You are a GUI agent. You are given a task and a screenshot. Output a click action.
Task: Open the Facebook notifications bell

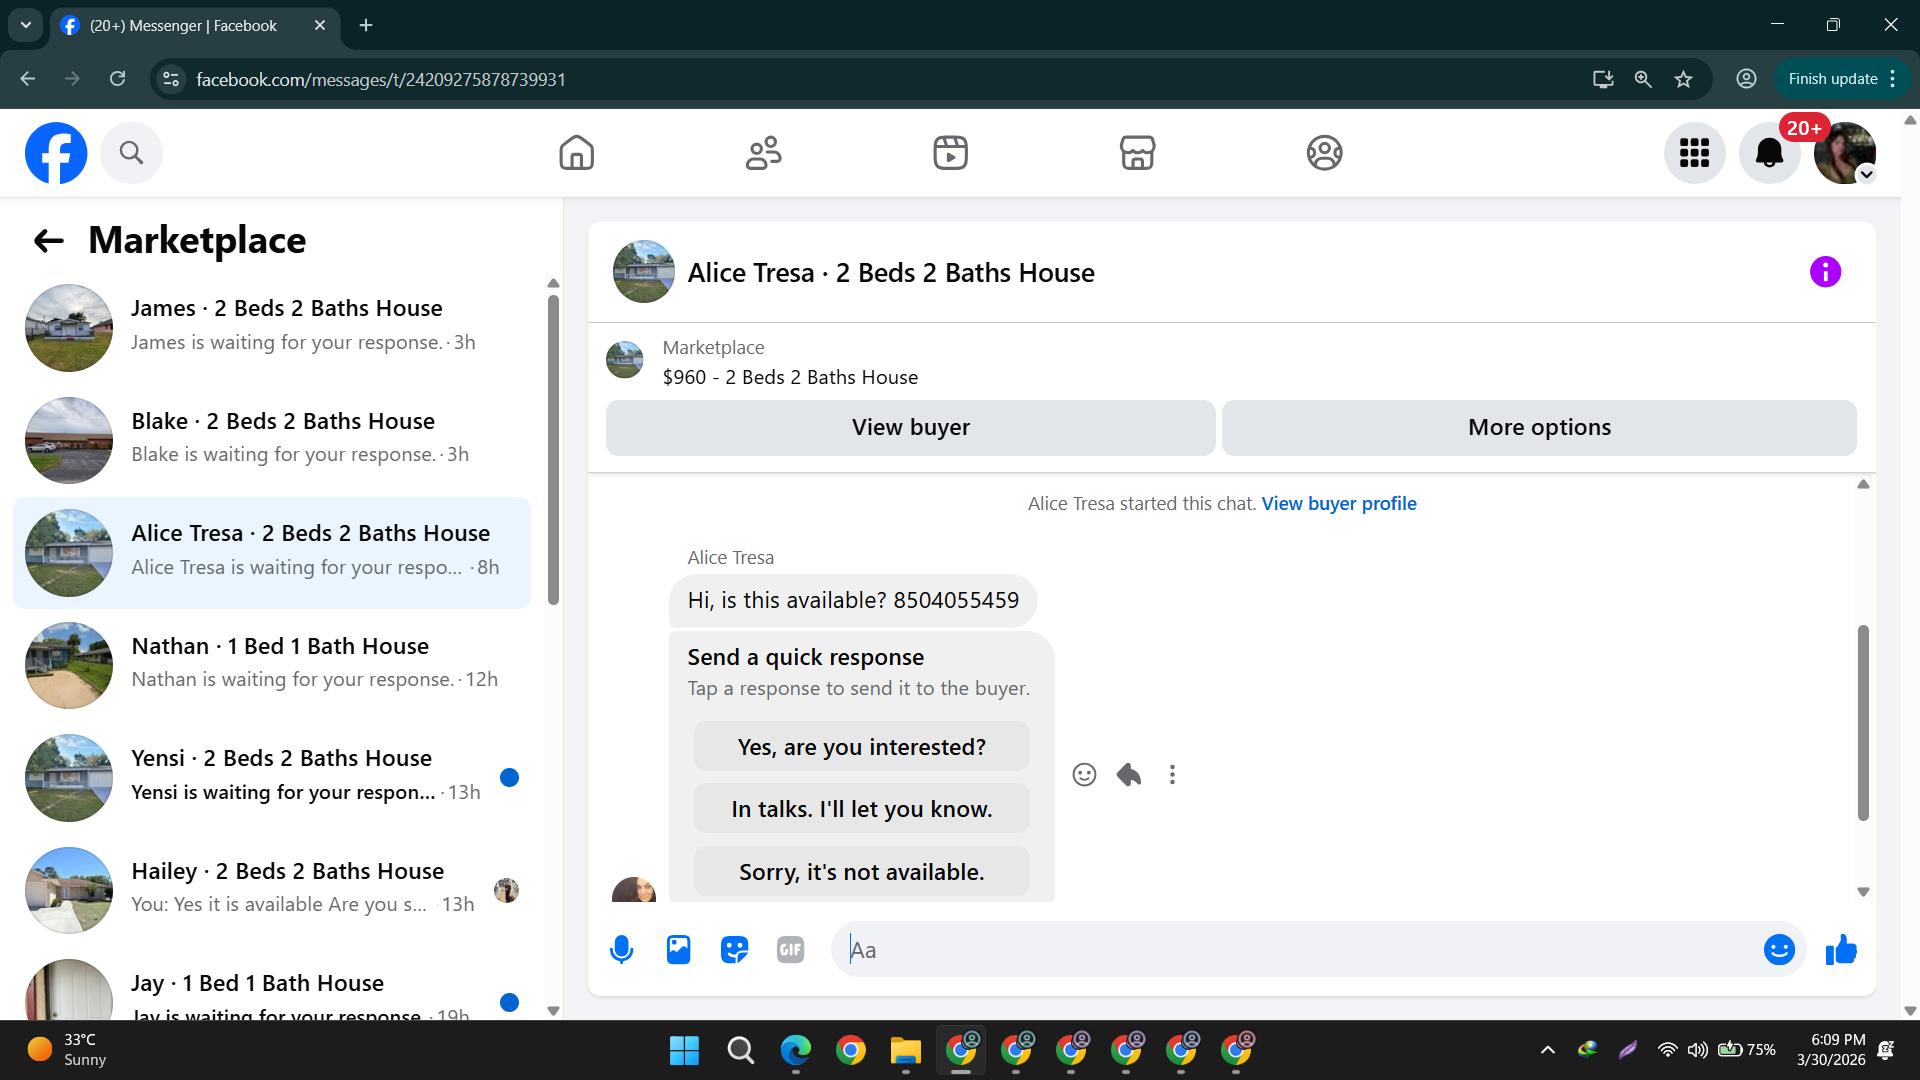click(1769, 153)
